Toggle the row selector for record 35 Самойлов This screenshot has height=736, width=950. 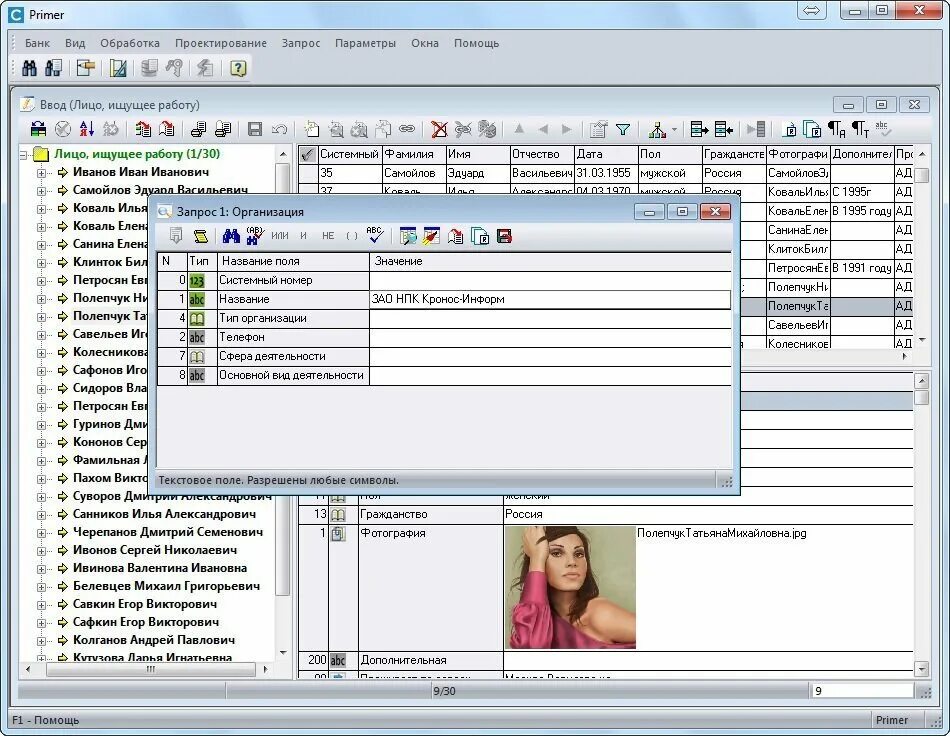(308, 173)
